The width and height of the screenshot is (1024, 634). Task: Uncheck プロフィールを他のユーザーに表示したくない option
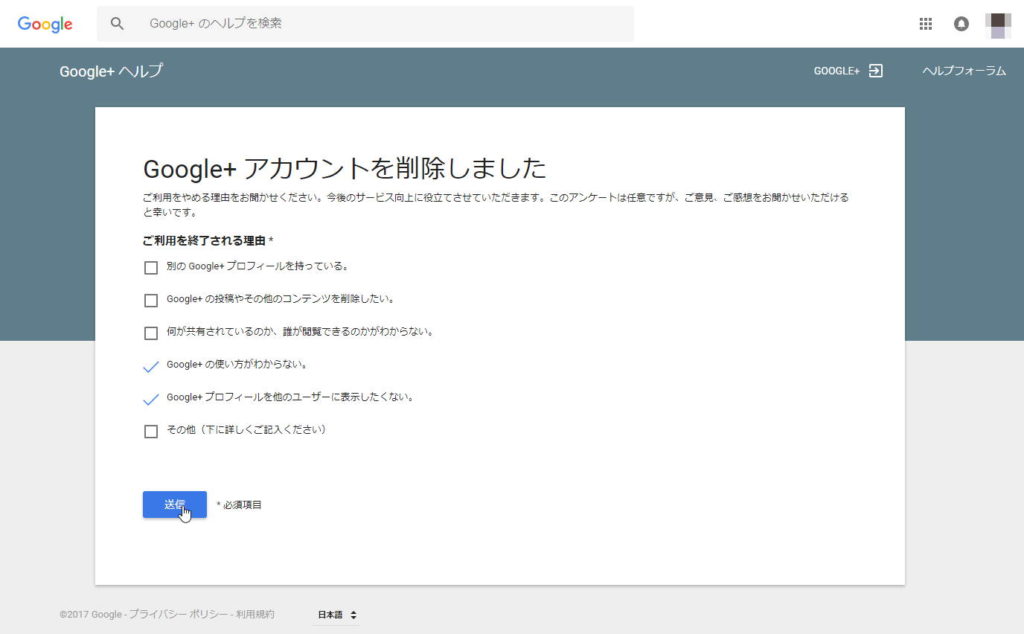[x=151, y=399]
